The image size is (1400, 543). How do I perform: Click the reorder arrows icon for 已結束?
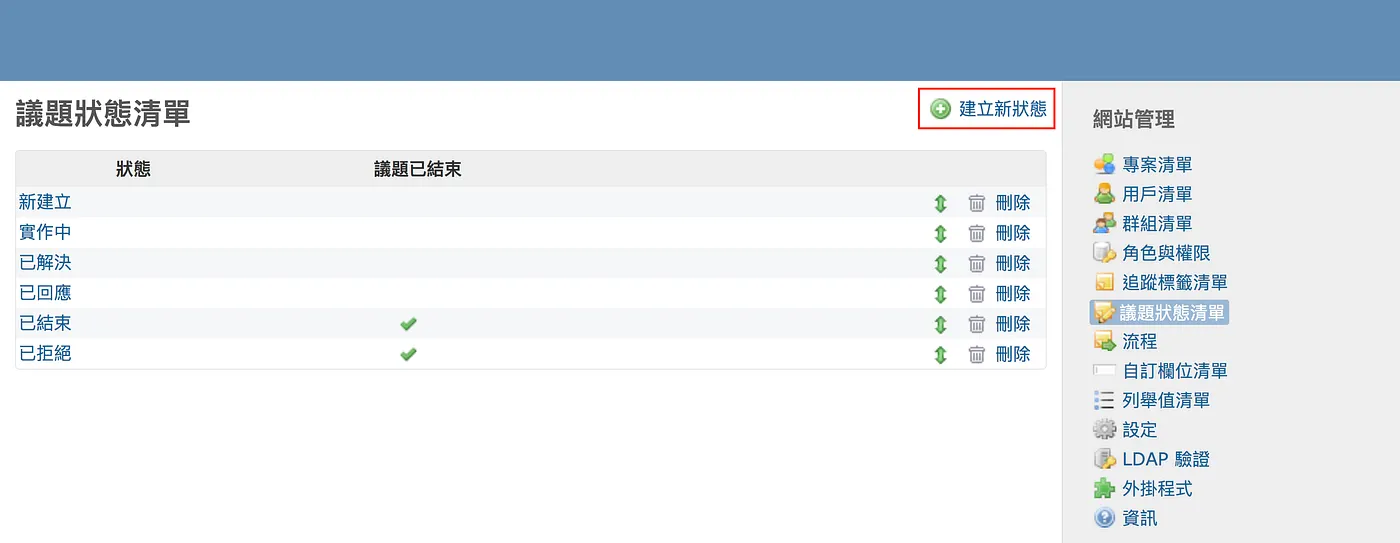click(x=940, y=324)
